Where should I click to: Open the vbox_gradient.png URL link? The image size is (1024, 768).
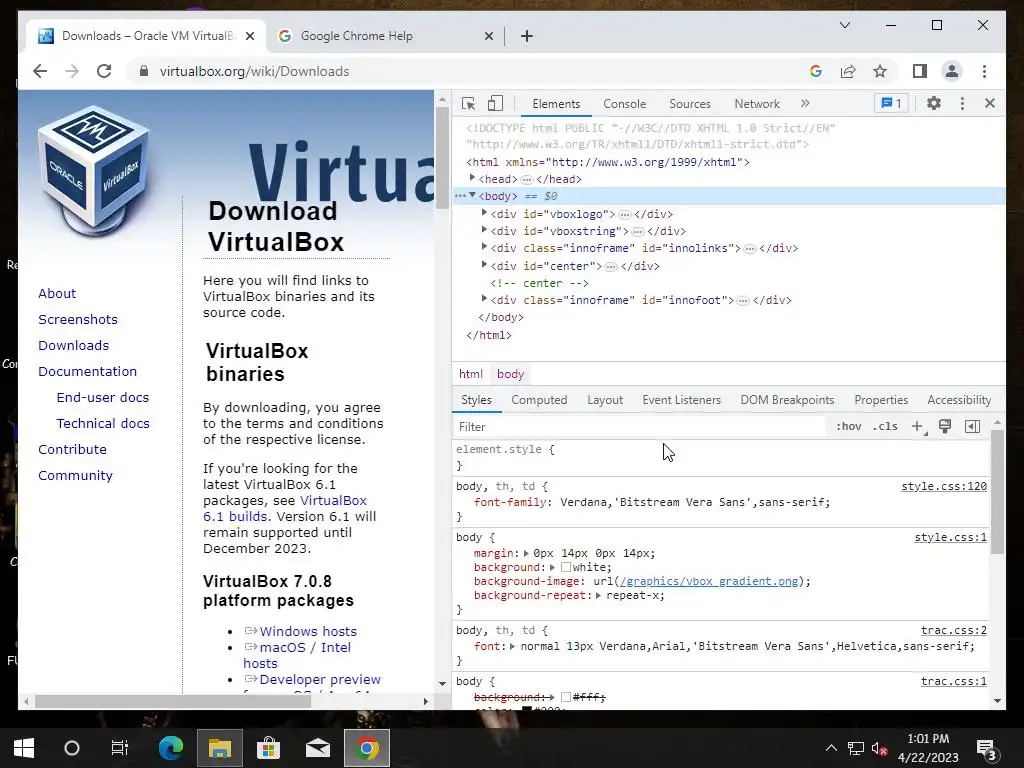709,581
